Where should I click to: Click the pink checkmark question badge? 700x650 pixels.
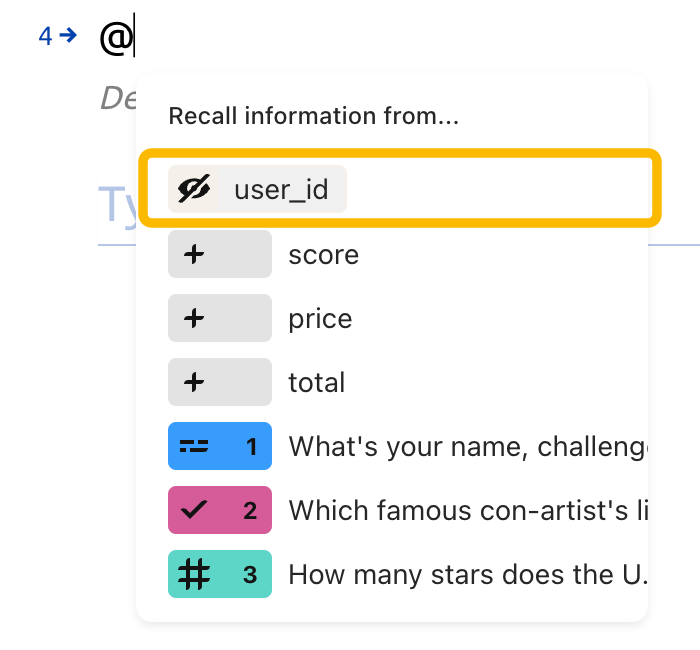tap(220, 510)
